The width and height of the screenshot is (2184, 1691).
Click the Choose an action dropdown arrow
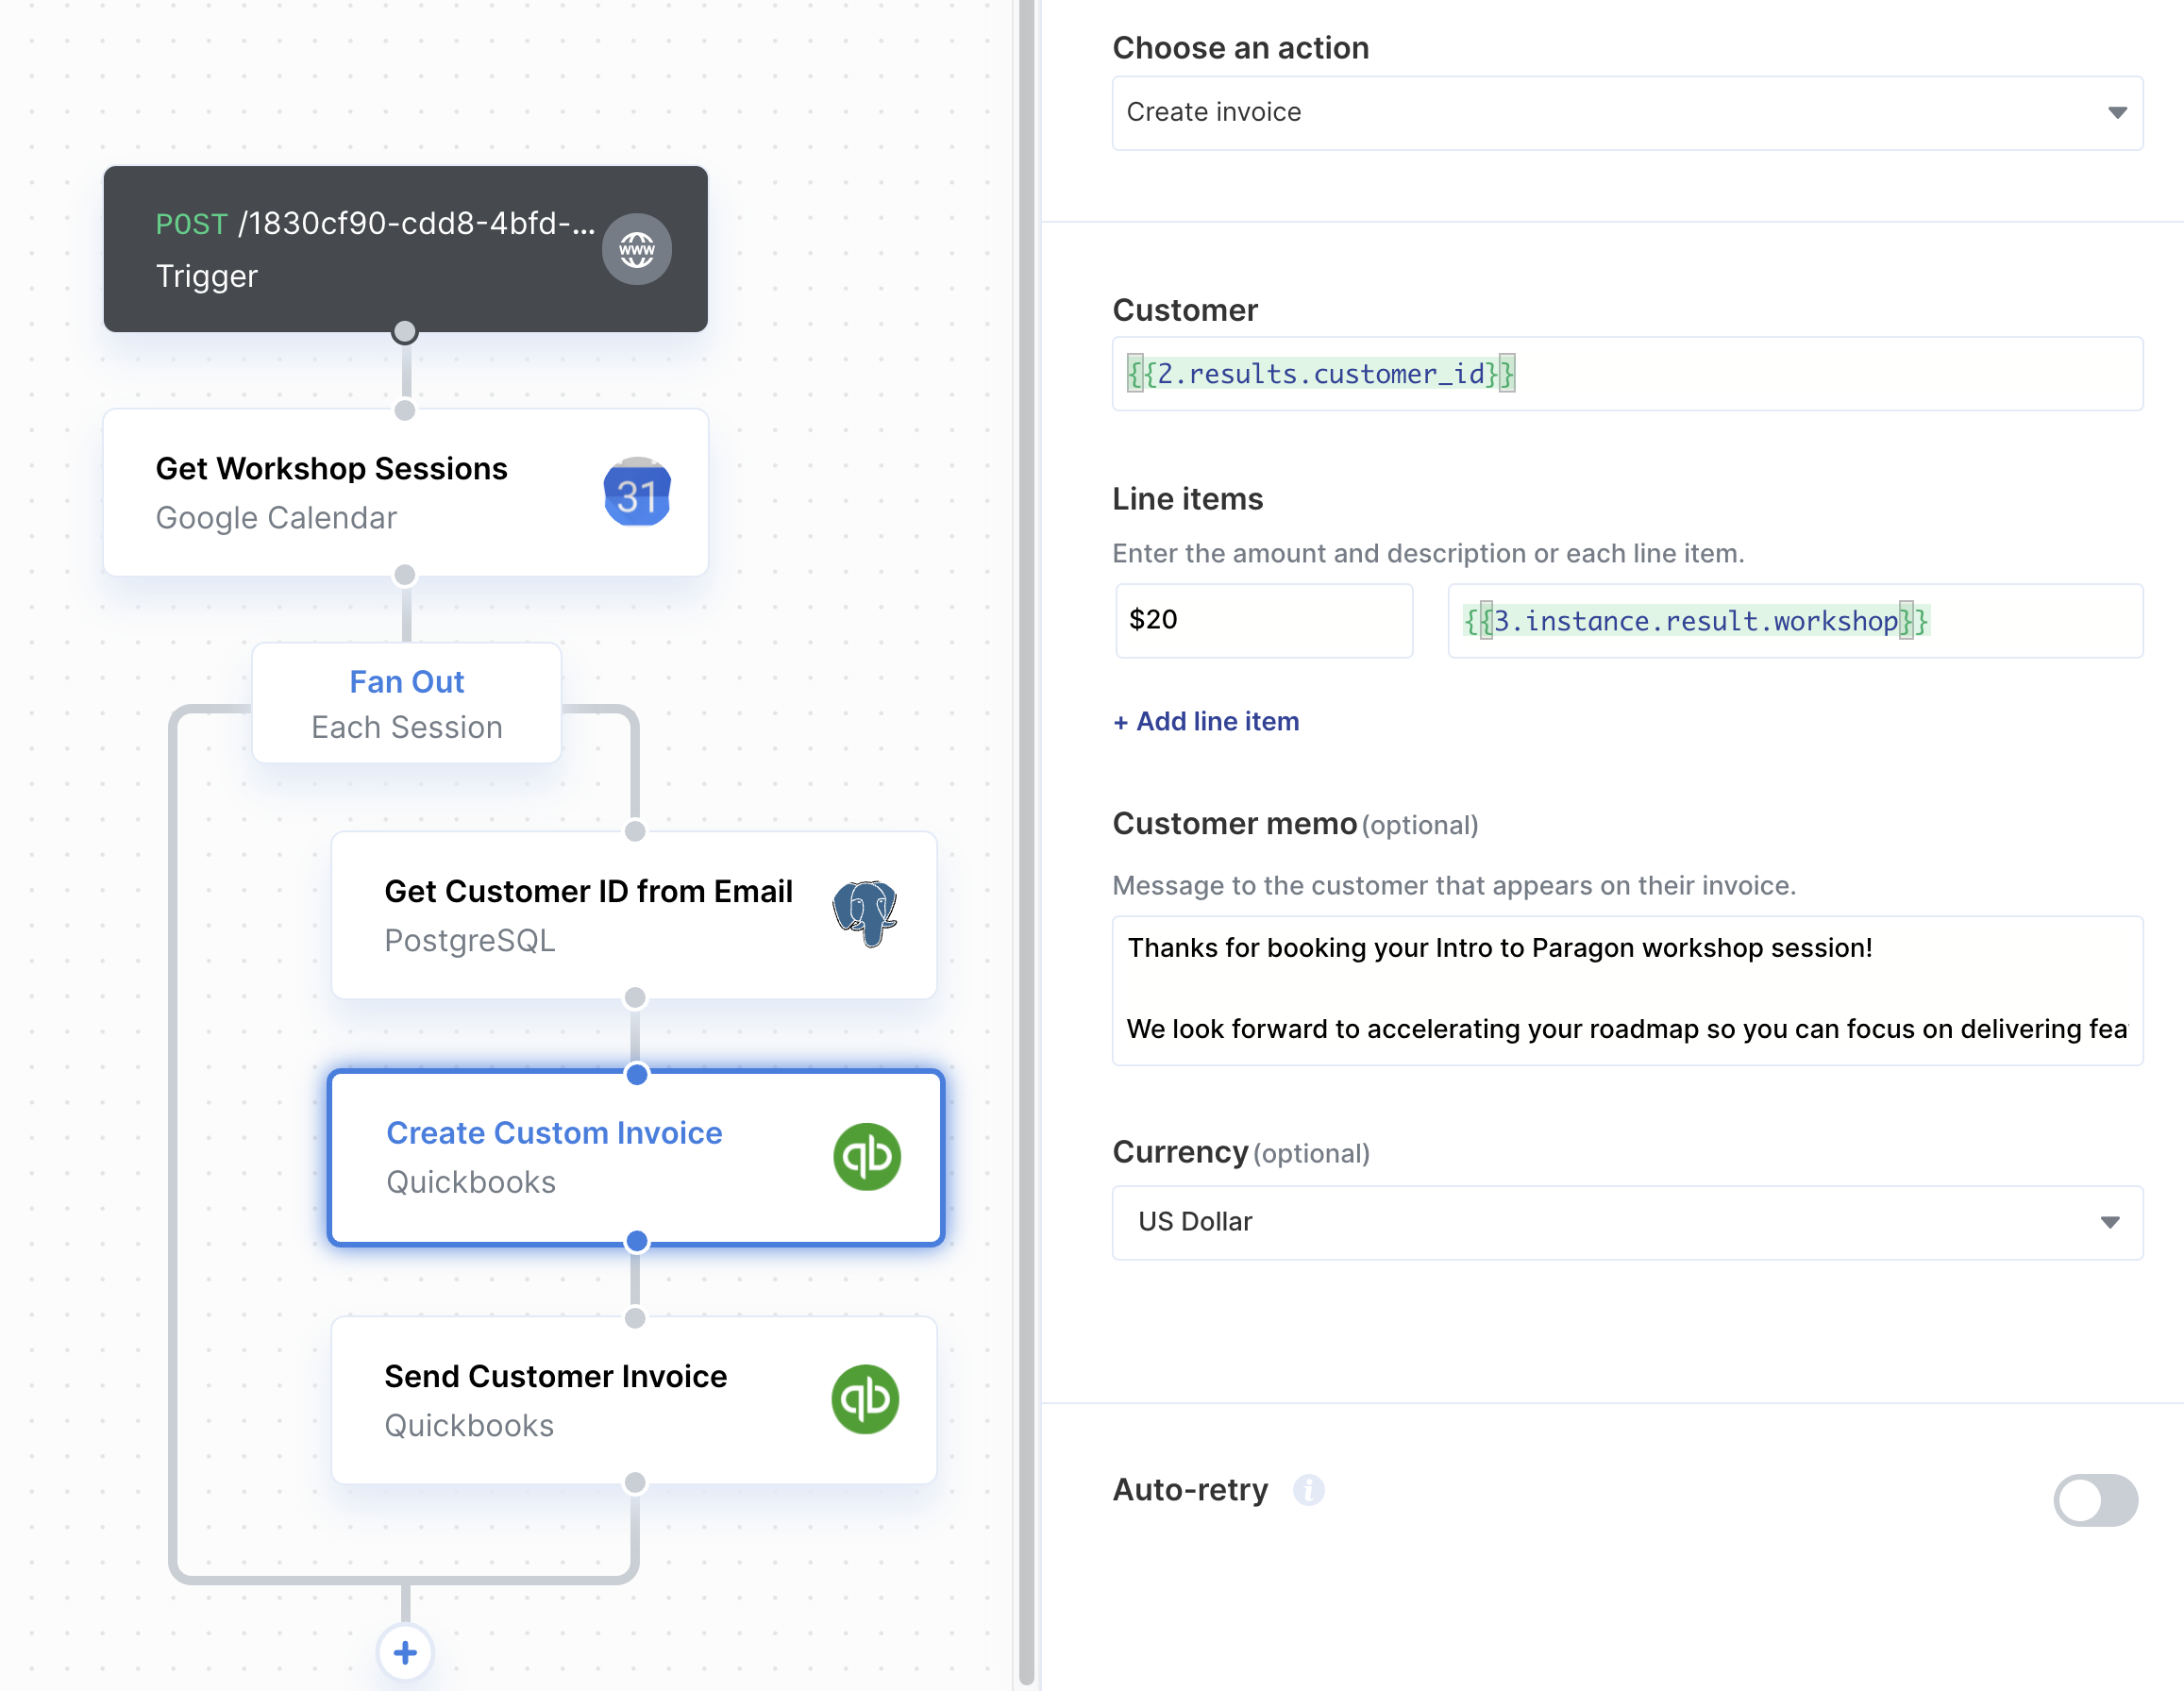coord(2117,113)
